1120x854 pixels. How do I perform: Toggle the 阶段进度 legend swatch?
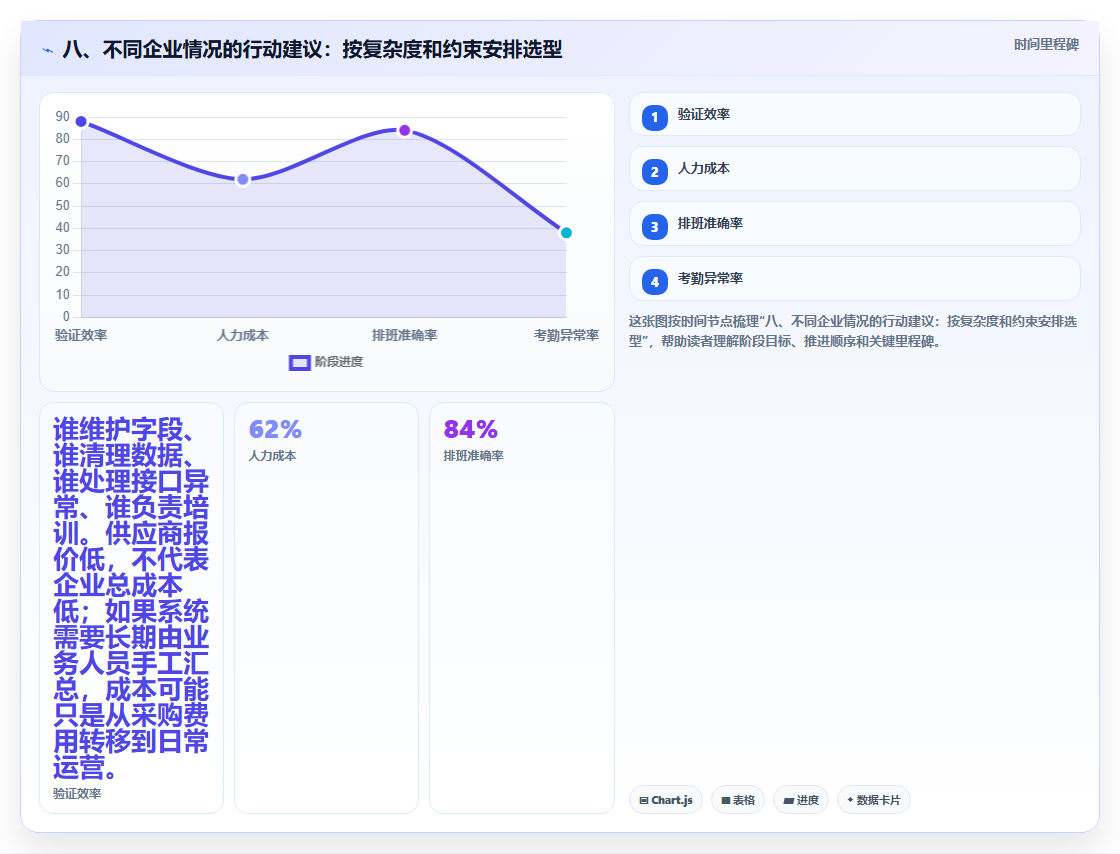click(x=299, y=363)
